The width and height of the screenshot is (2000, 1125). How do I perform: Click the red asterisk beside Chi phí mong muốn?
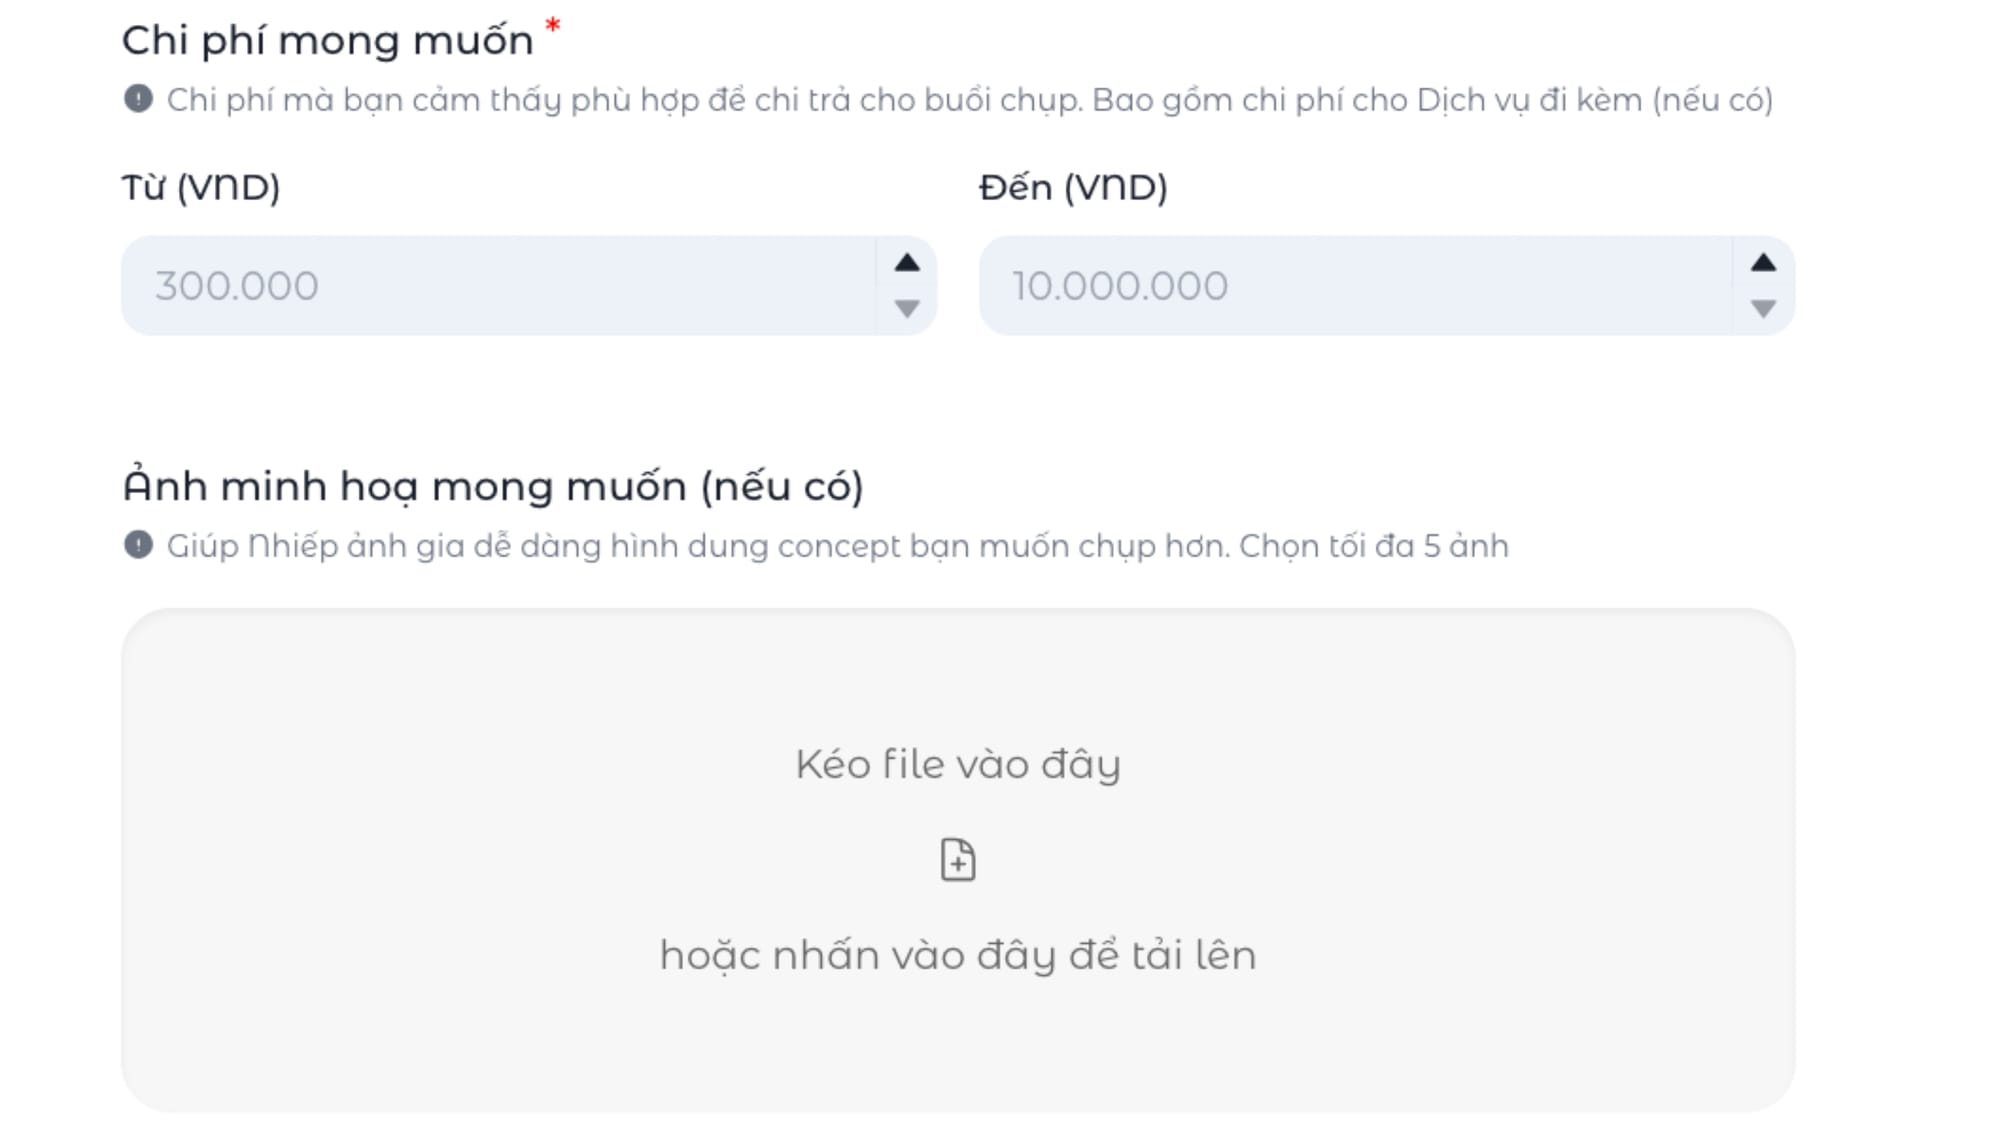(551, 28)
